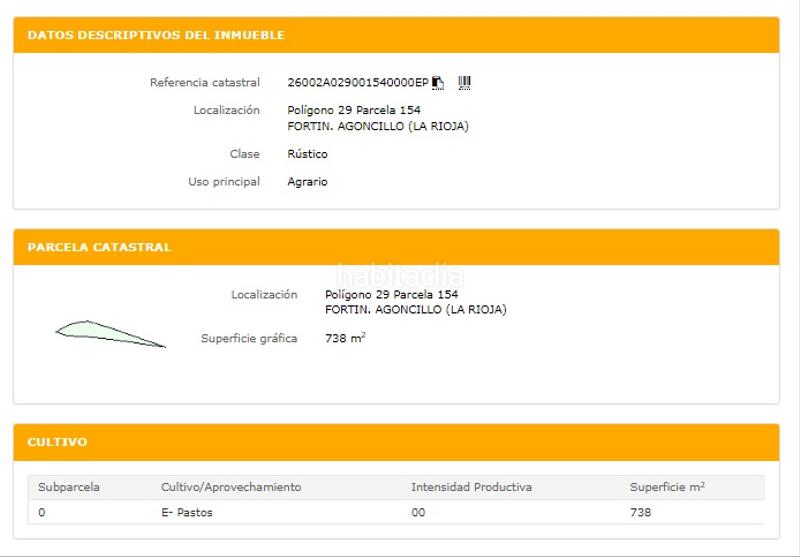This screenshot has height=557, width=800.
Task: Click the 'Intensidad Productiva' column header
Action: (x=471, y=487)
